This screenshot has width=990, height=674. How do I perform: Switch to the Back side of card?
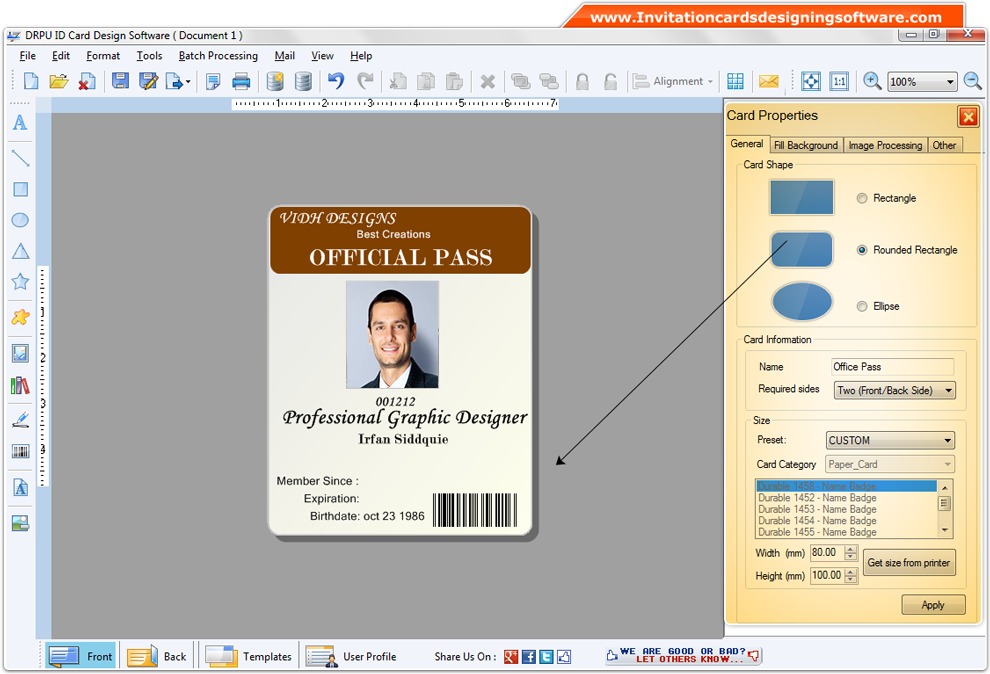click(158, 656)
